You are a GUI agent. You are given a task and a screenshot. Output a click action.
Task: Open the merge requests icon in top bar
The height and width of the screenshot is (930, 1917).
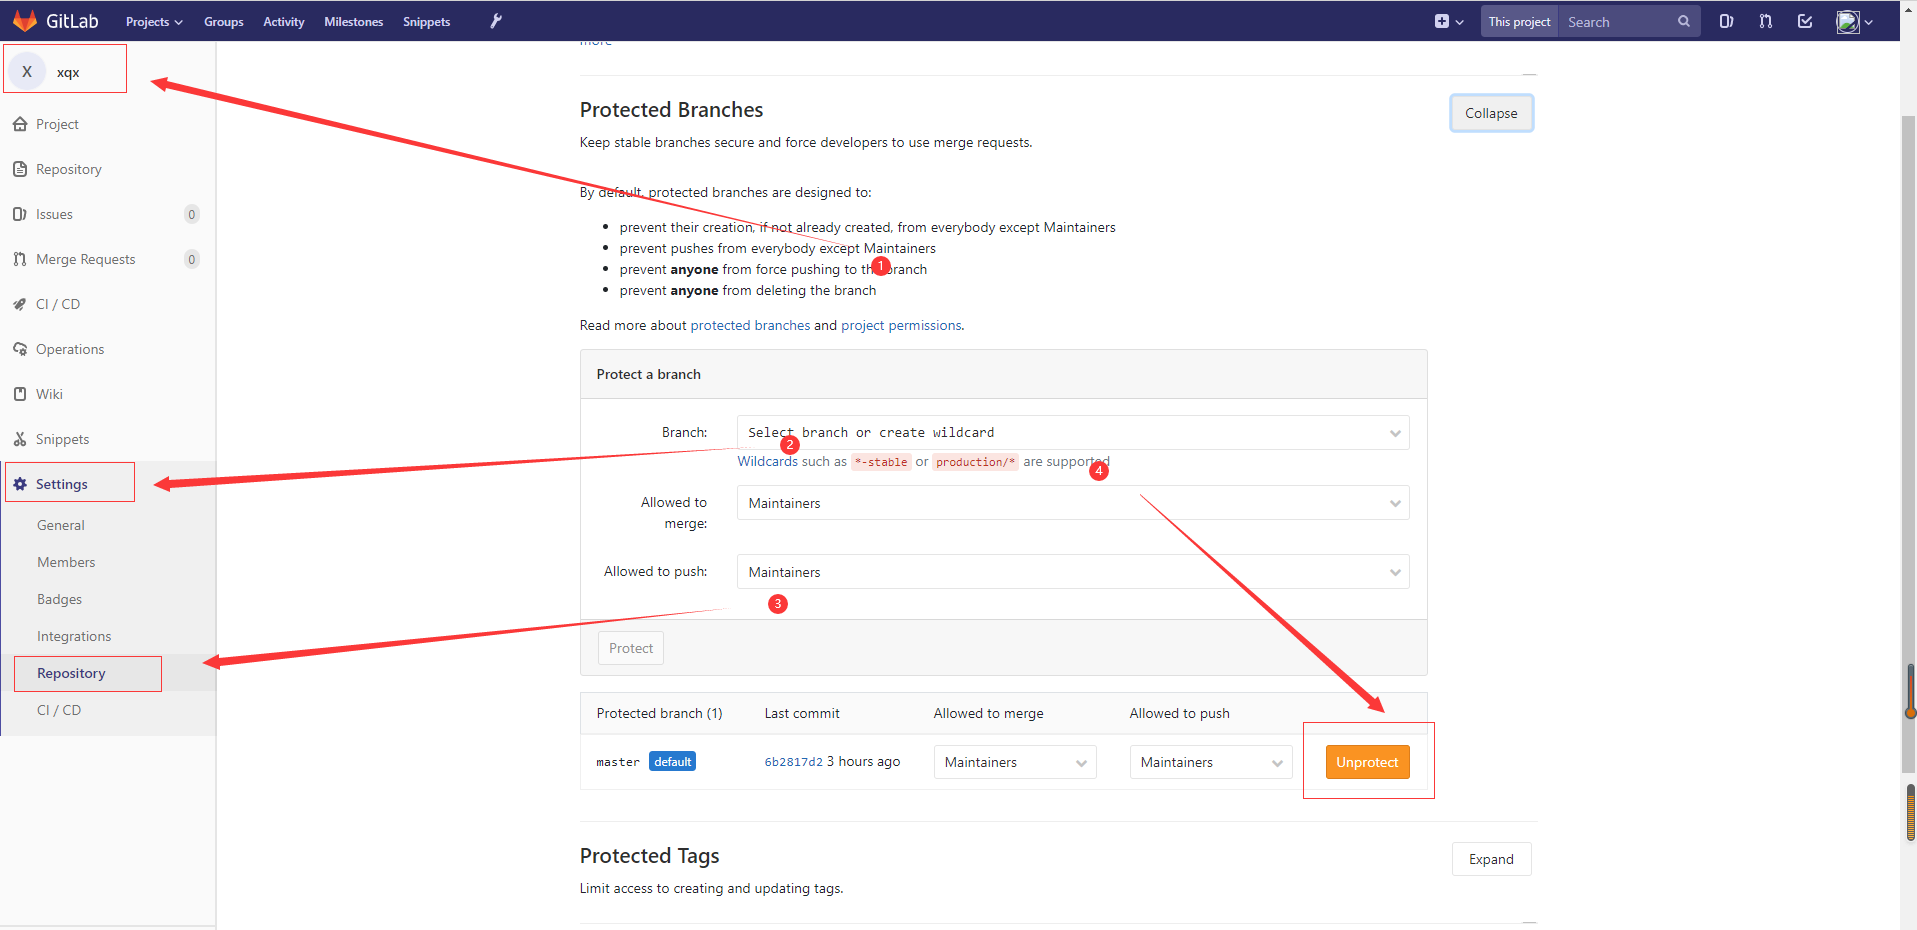(x=1765, y=20)
